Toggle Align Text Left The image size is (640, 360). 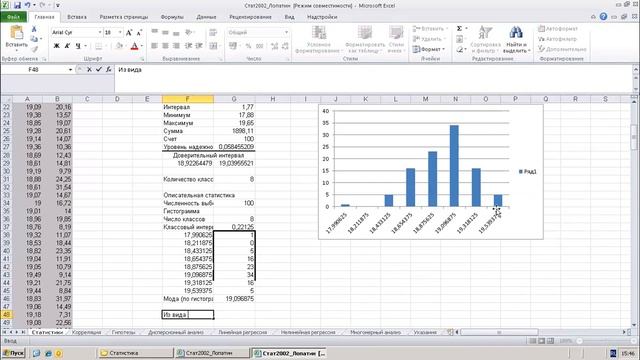coord(155,46)
